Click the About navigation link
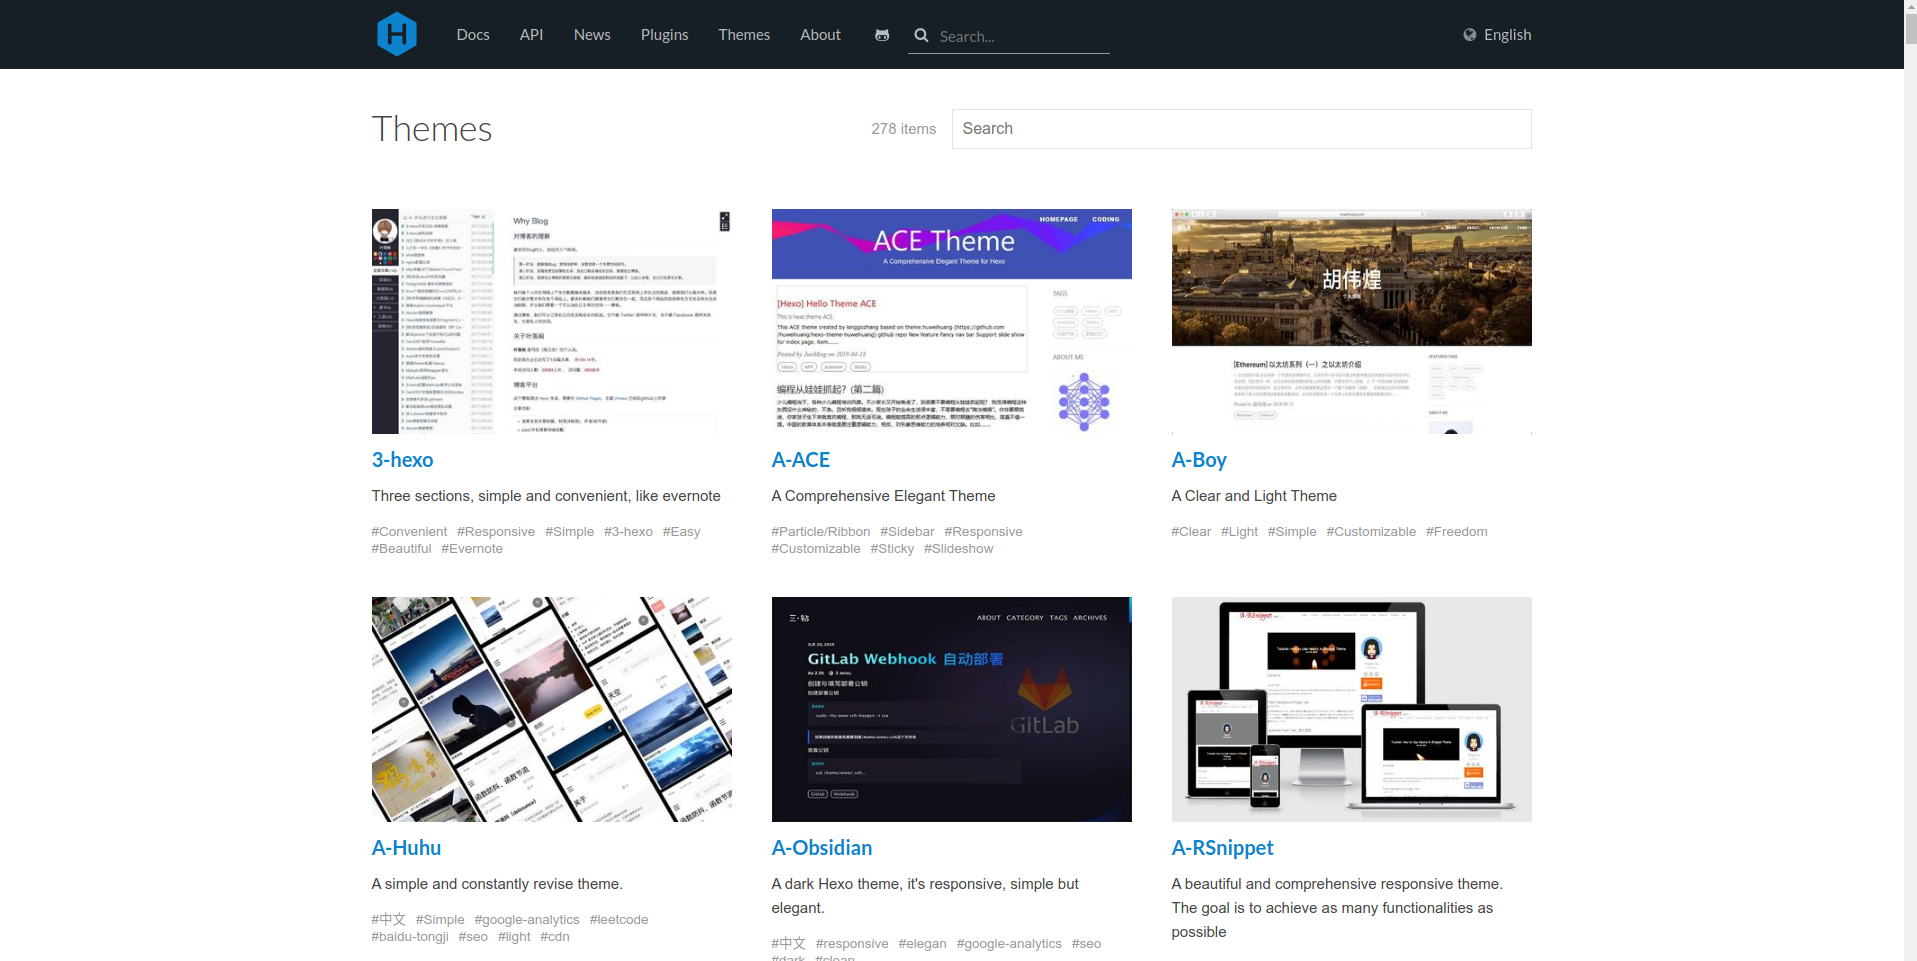1917x961 pixels. (x=820, y=35)
